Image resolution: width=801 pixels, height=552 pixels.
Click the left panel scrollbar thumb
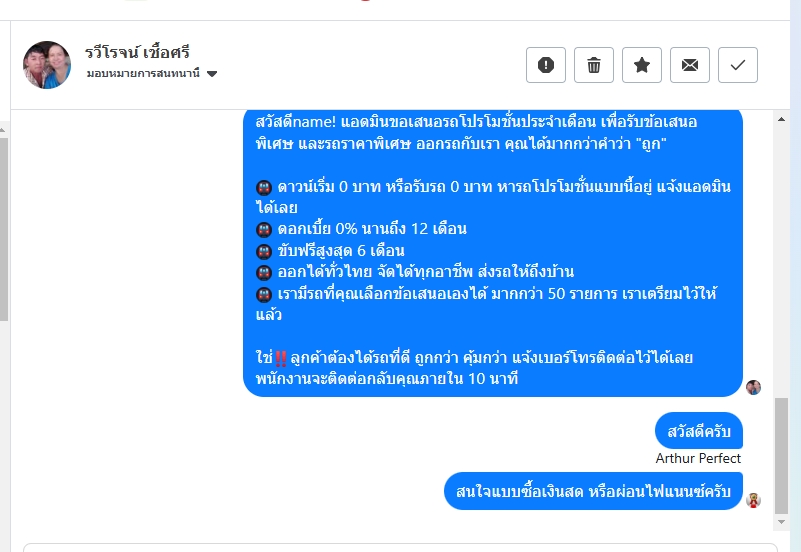(x=4, y=229)
